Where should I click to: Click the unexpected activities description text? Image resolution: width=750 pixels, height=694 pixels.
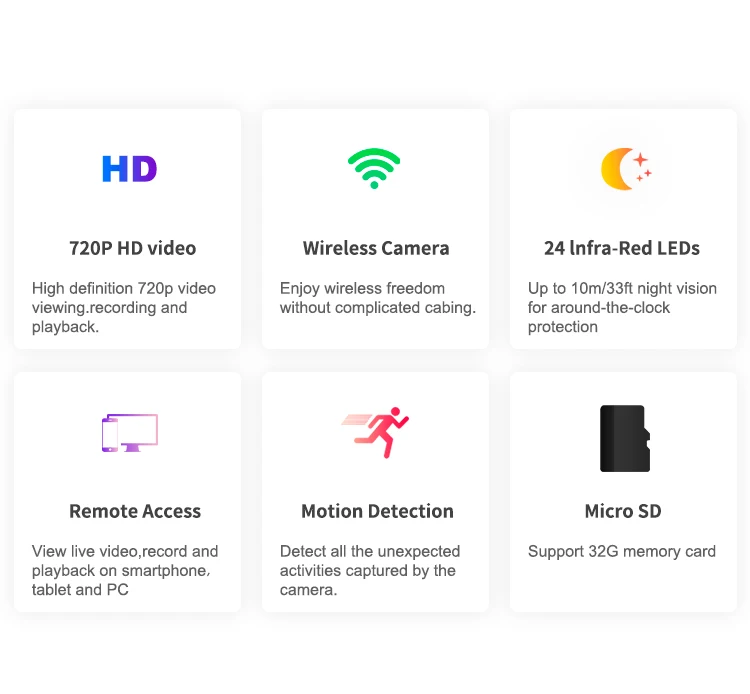(x=370, y=571)
